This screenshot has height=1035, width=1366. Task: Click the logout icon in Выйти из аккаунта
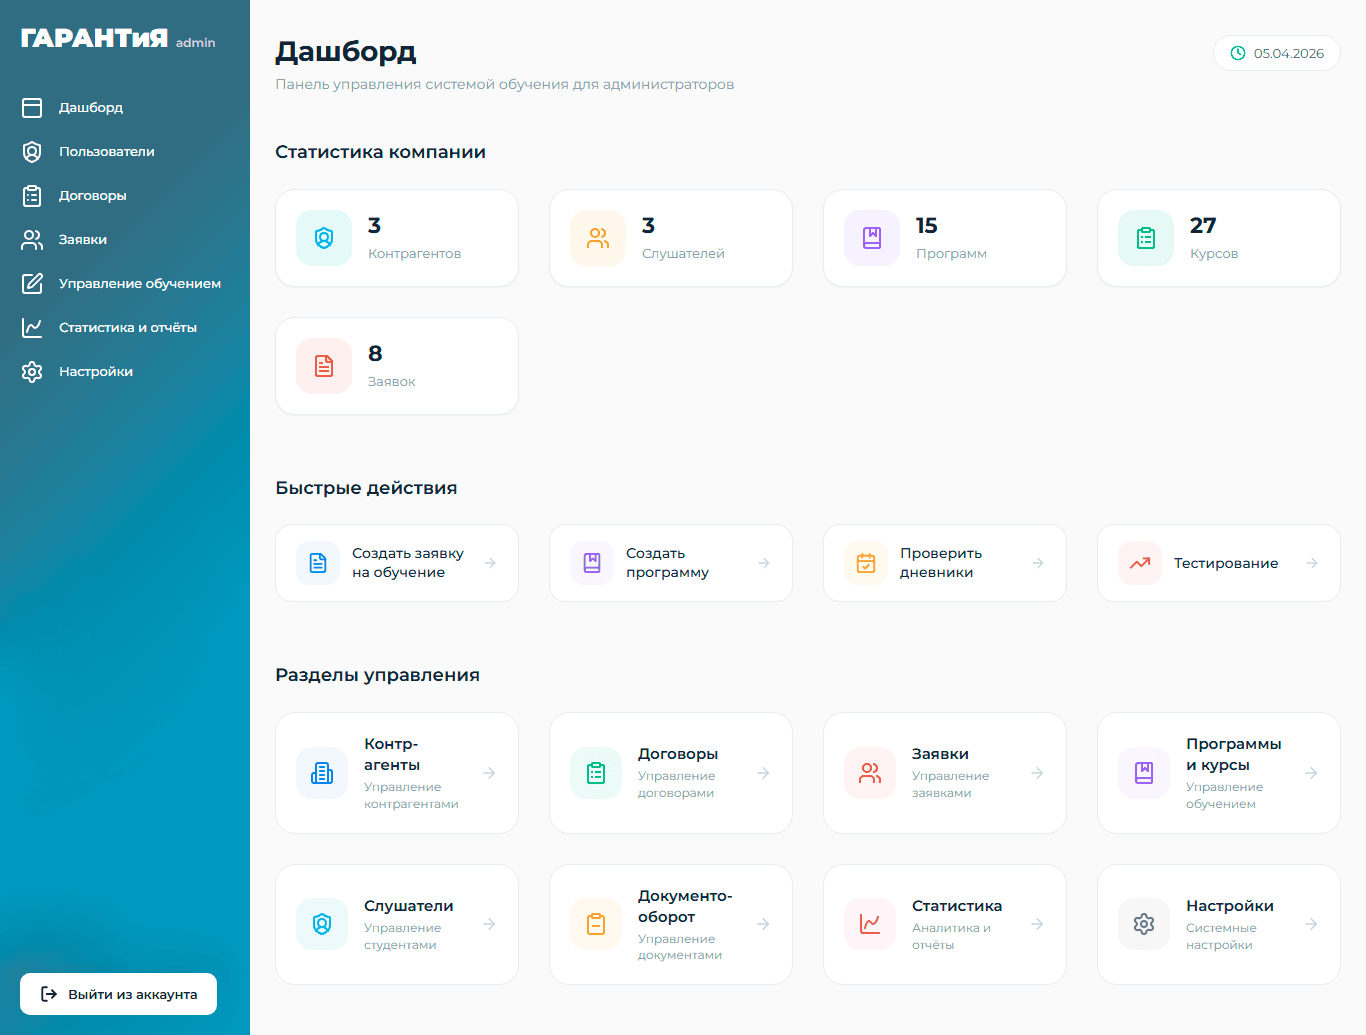pyautogui.click(x=49, y=994)
